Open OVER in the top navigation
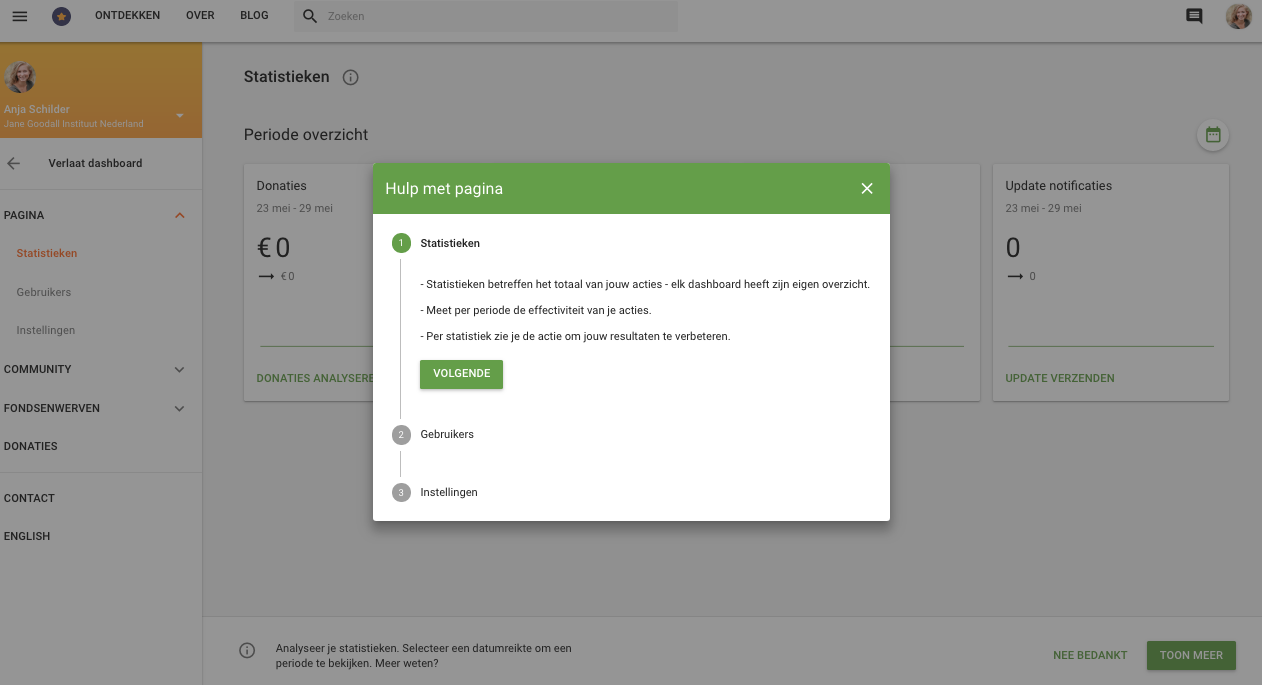 click(200, 16)
